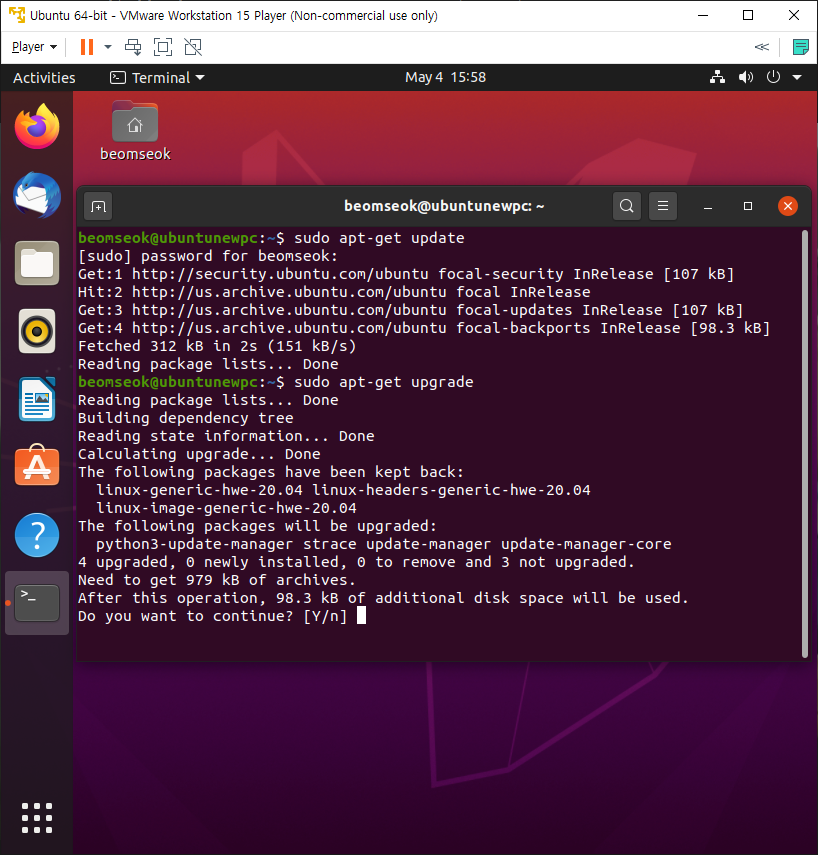This screenshot has height=855, width=818.
Task: Click the VMware window title icon
Action: (17, 15)
